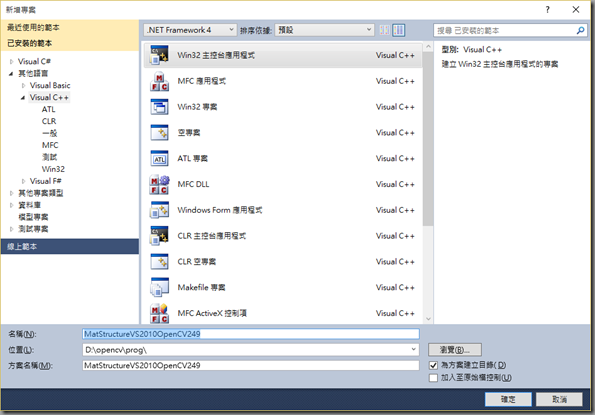Click the template list scrollbar thumb

pyautogui.click(x=428, y=139)
